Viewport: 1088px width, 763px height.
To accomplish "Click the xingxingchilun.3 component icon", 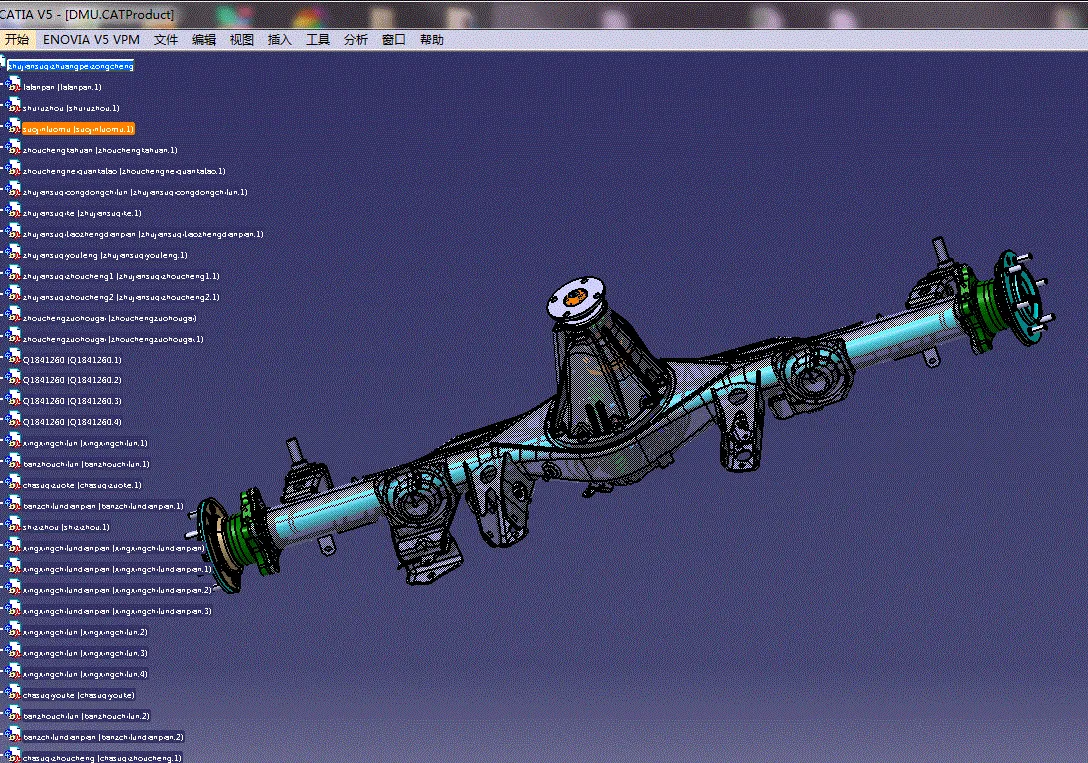I will click(x=14, y=651).
